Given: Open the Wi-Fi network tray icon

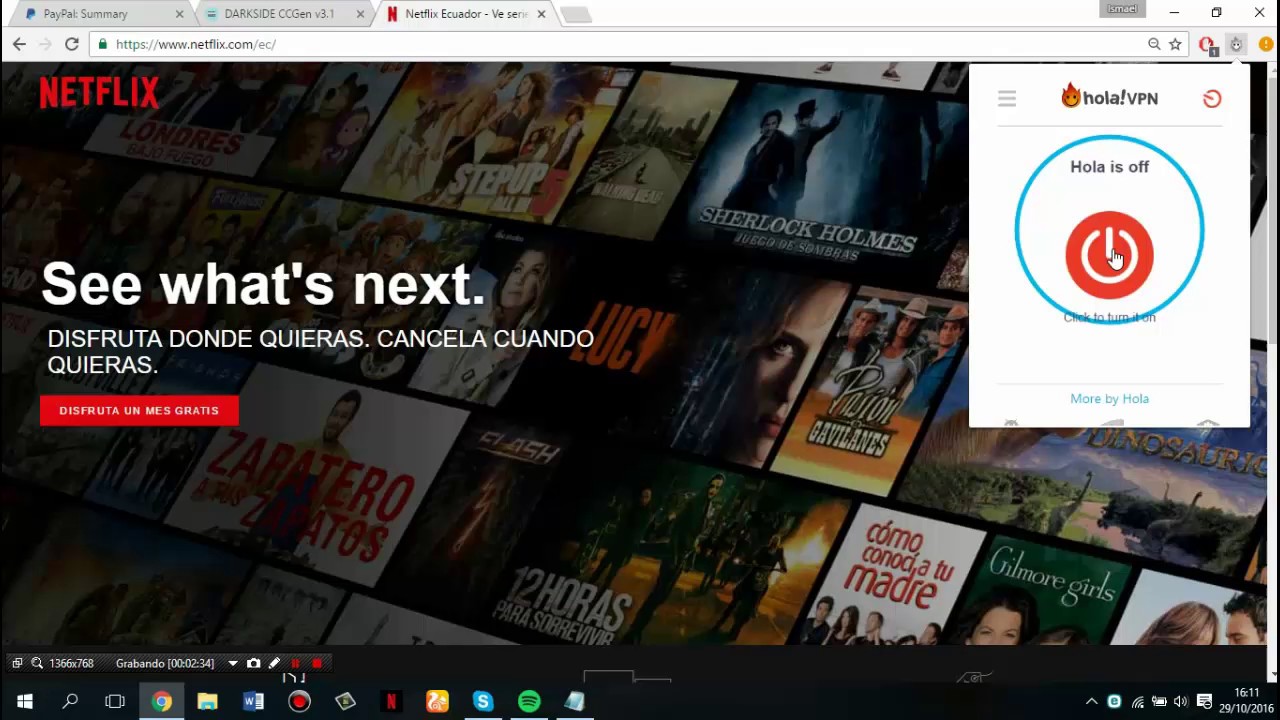Looking at the screenshot, I should click(x=1137, y=702).
